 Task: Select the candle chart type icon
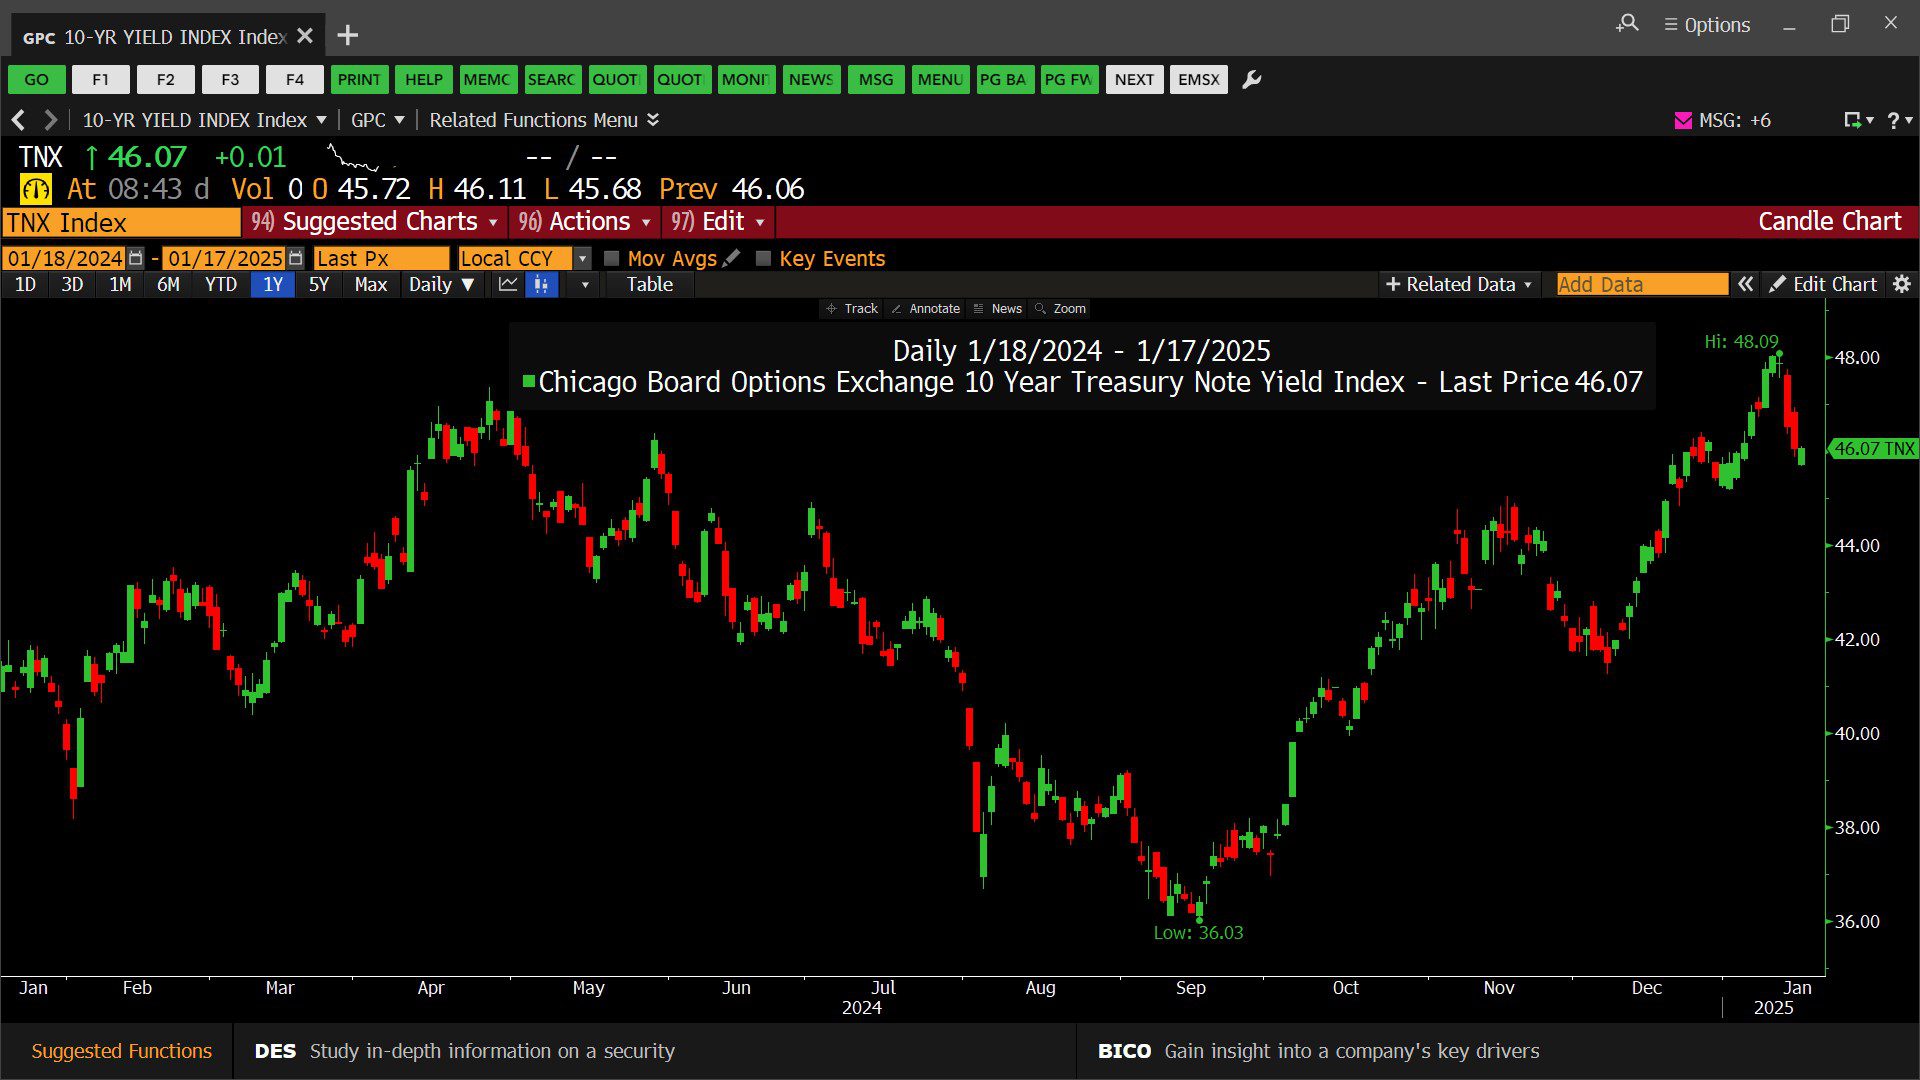coord(541,285)
